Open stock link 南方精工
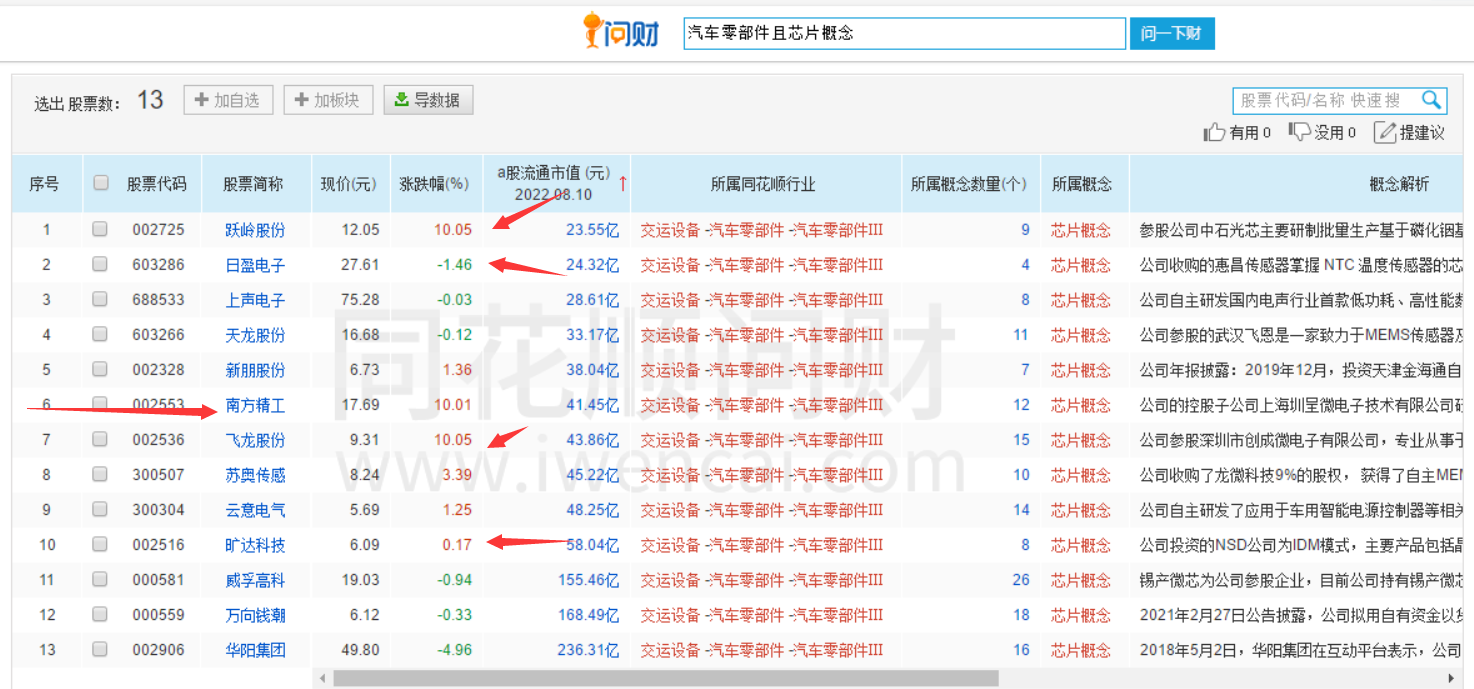The width and height of the screenshot is (1474, 689). tap(255, 405)
